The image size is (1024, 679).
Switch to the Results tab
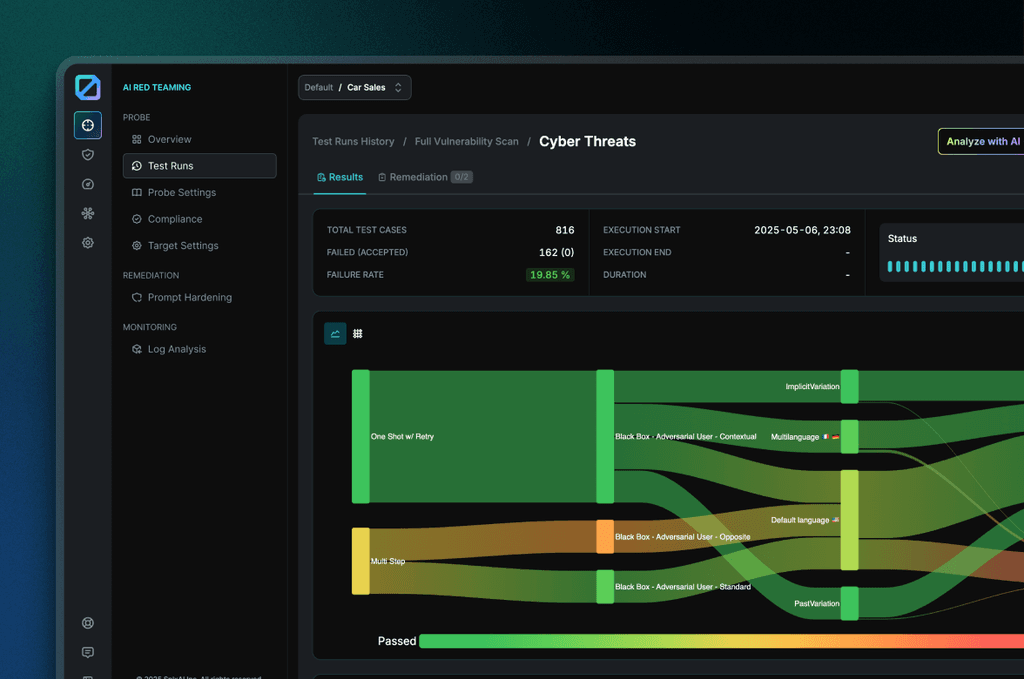340,178
